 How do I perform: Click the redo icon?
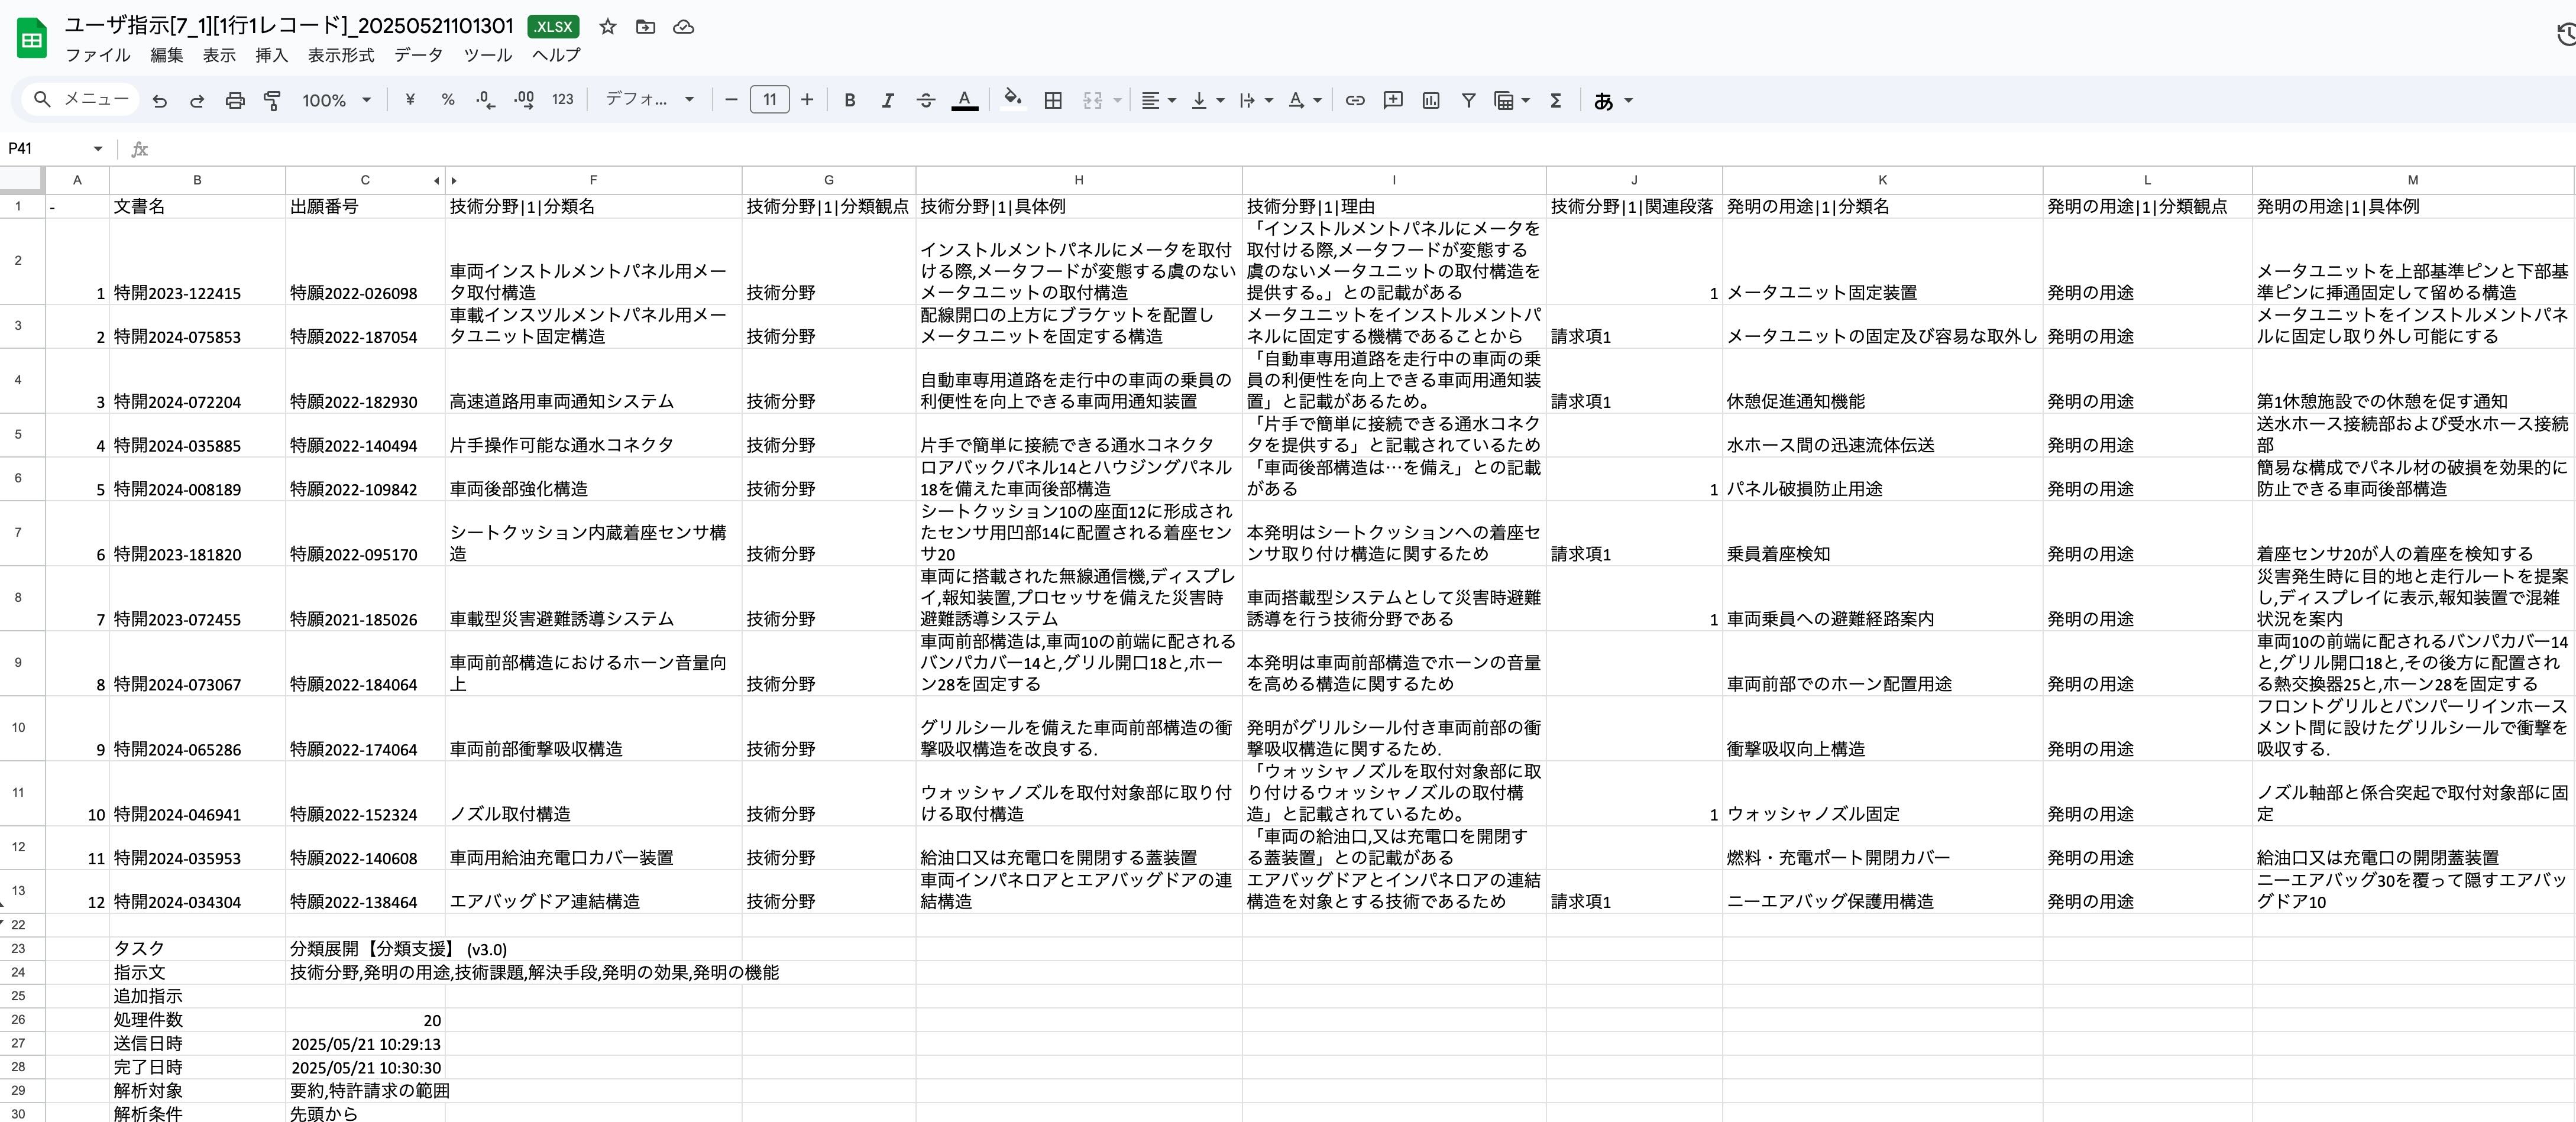pos(197,100)
